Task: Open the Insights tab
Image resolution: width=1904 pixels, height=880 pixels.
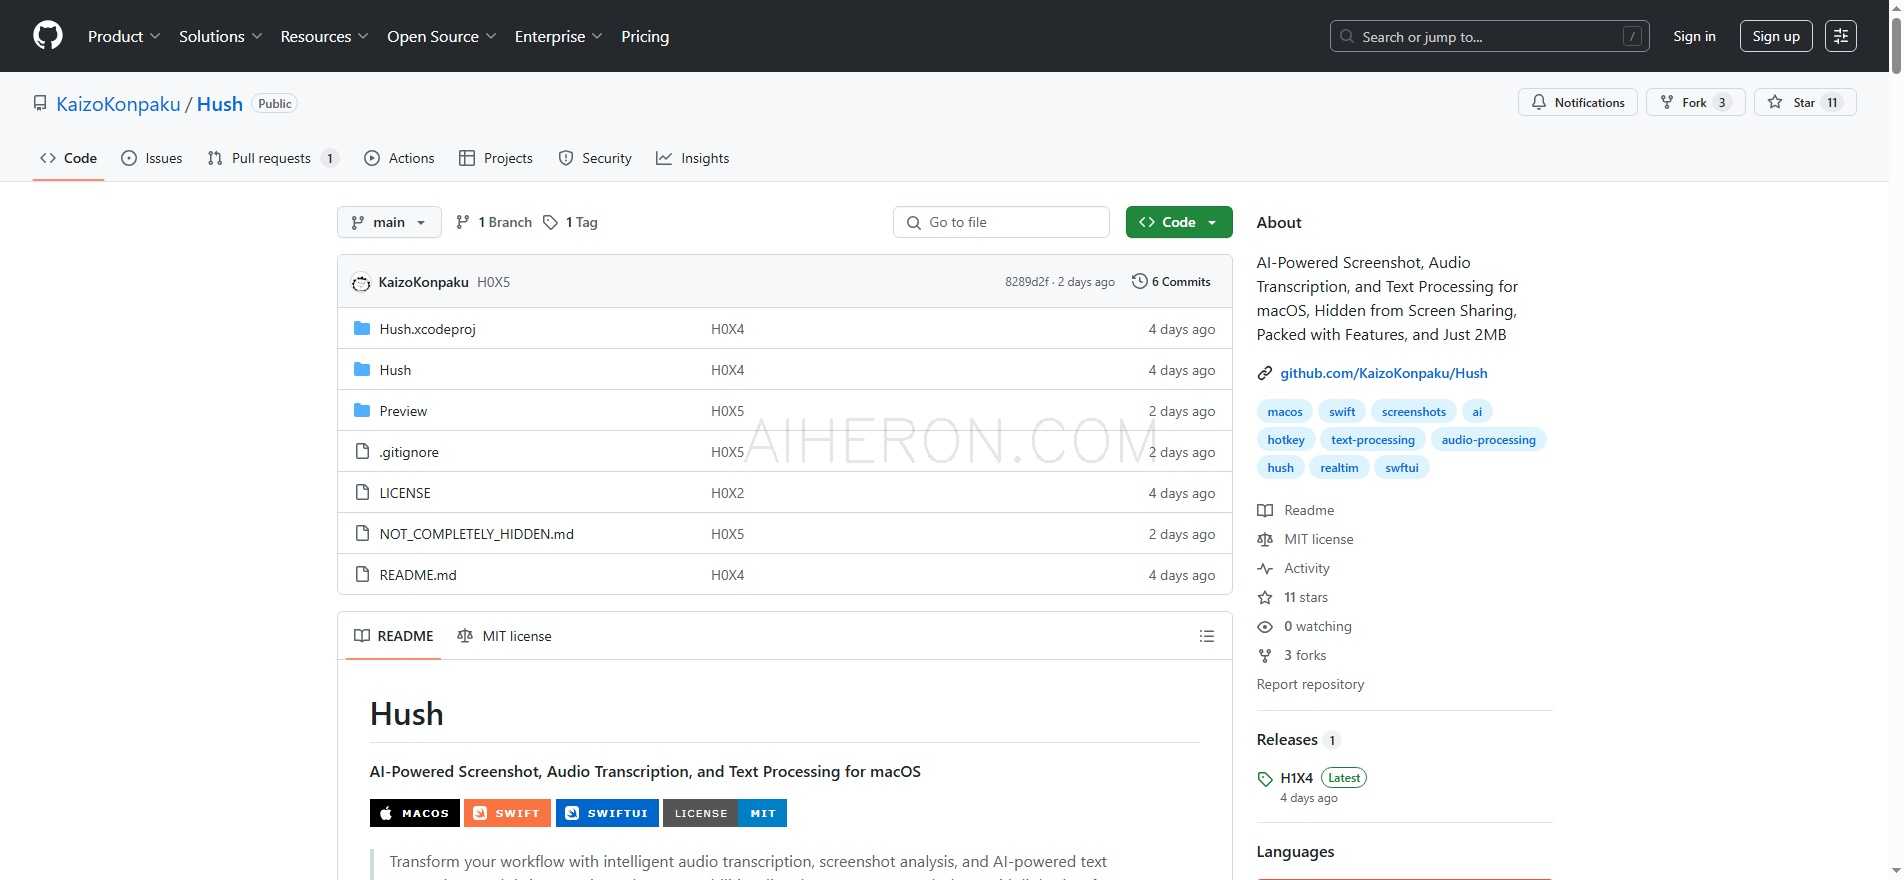Action: tap(693, 158)
